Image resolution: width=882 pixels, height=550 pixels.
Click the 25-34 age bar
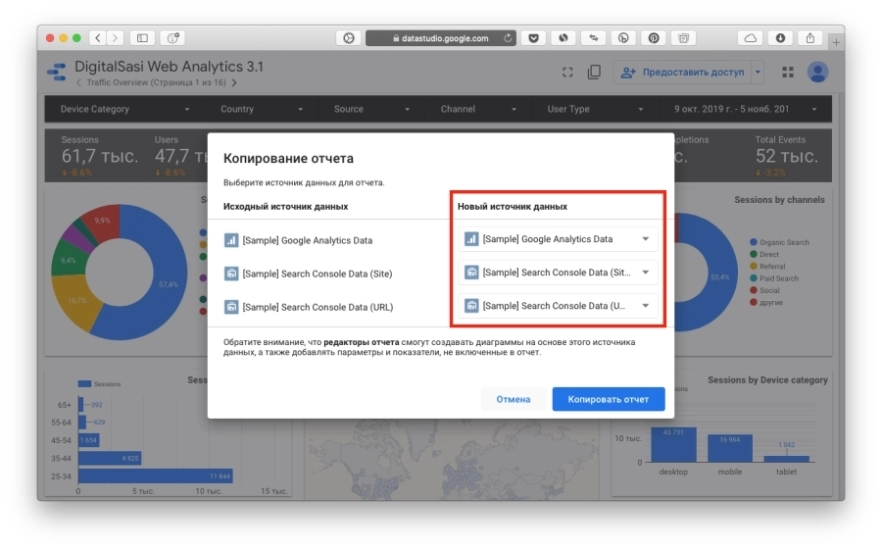pyautogui.click(x=155, y=476)
